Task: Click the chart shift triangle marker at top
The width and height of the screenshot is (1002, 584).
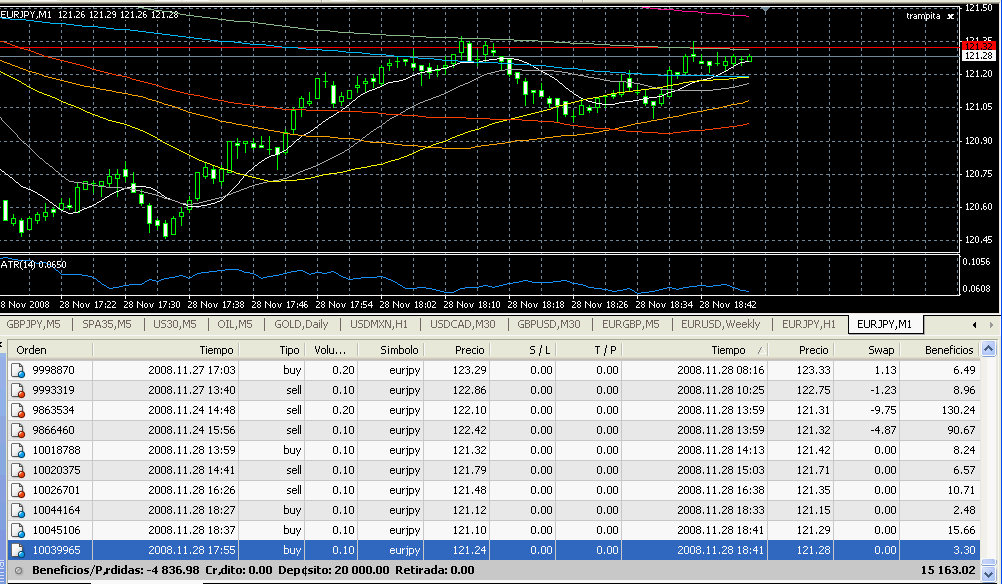Action: [x=766, y=10]
